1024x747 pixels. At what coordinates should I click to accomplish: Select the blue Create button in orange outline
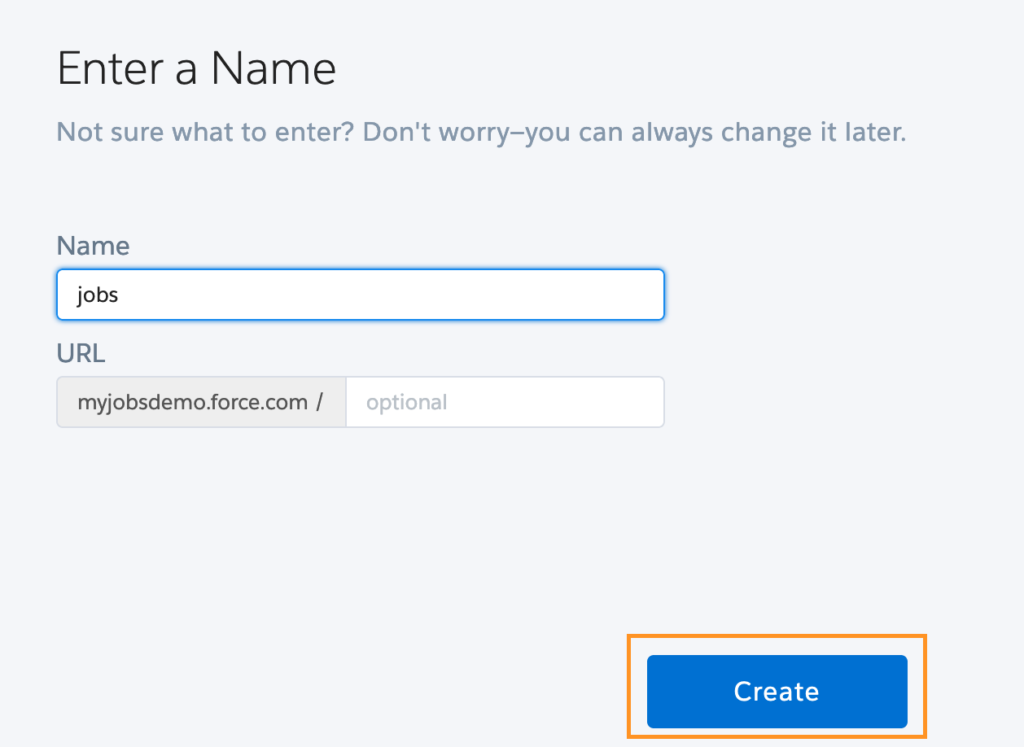[776, 691]
